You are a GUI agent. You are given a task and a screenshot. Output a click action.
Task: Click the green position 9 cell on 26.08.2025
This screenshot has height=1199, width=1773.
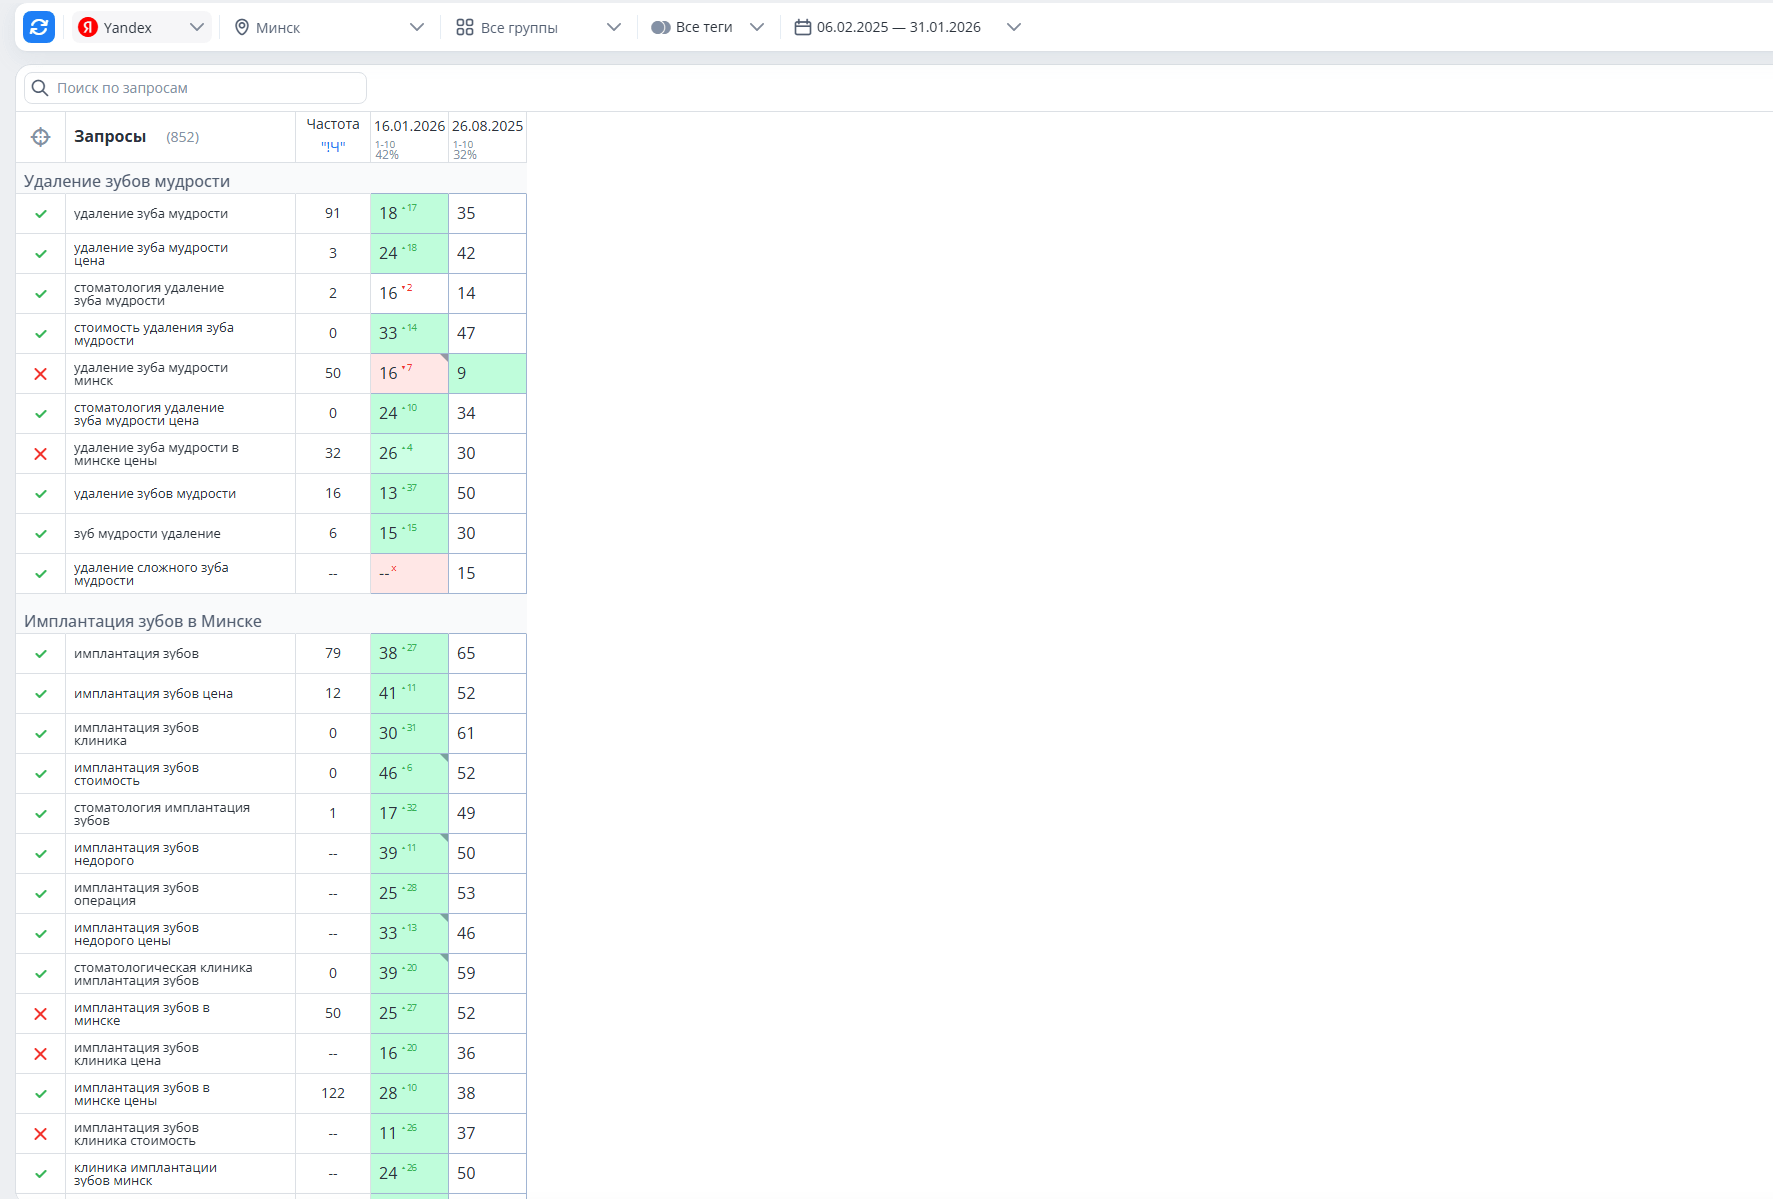click(x=487, y=374)
